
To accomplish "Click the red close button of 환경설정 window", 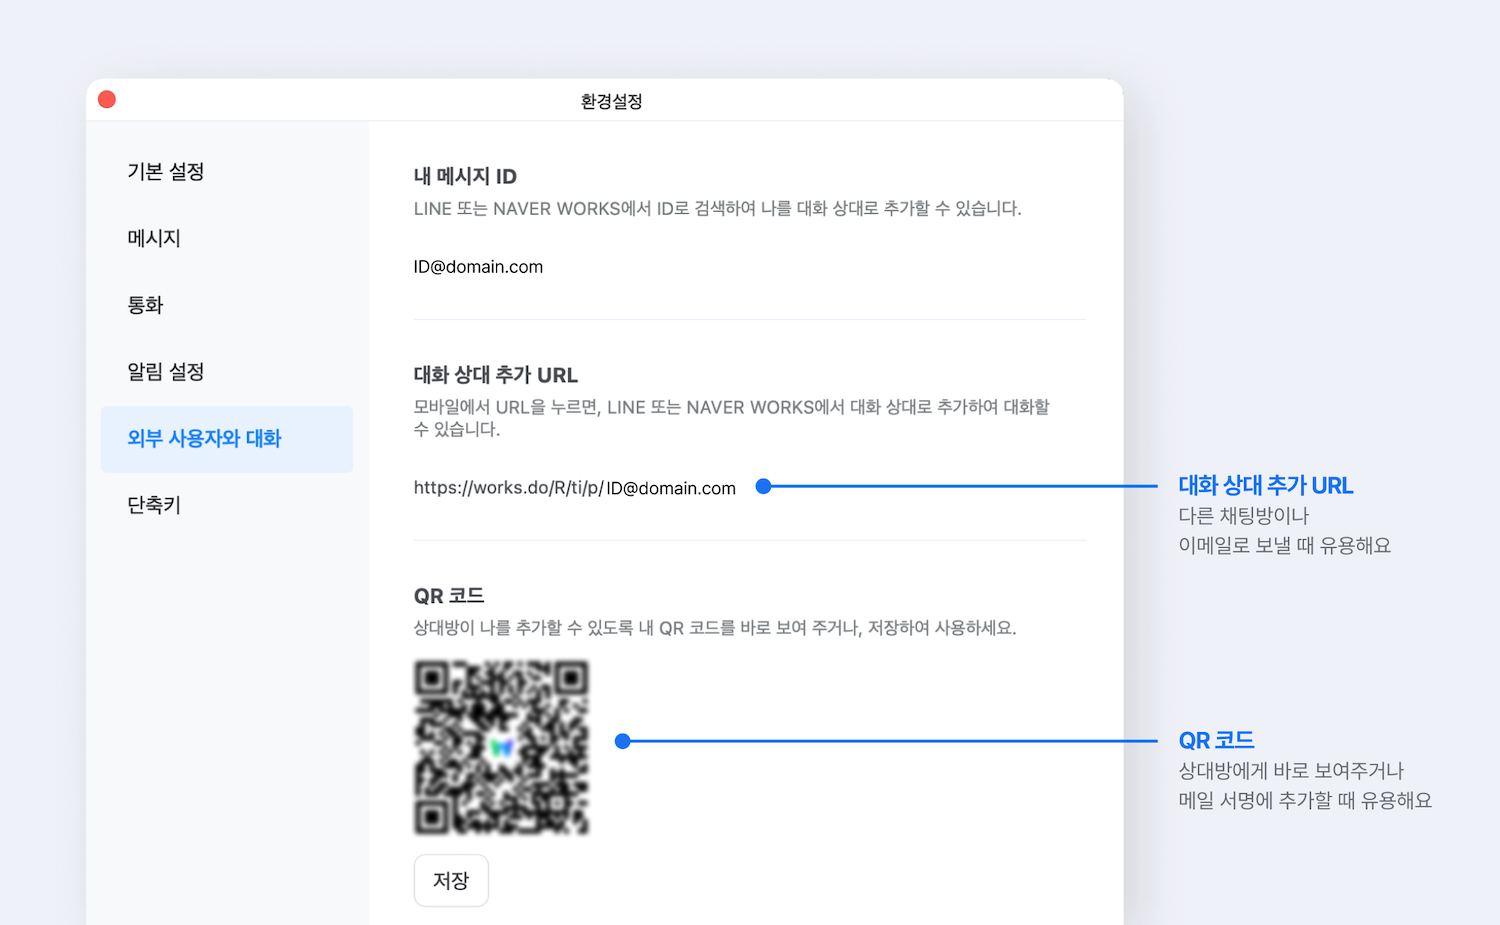I will tap(106, 99).
